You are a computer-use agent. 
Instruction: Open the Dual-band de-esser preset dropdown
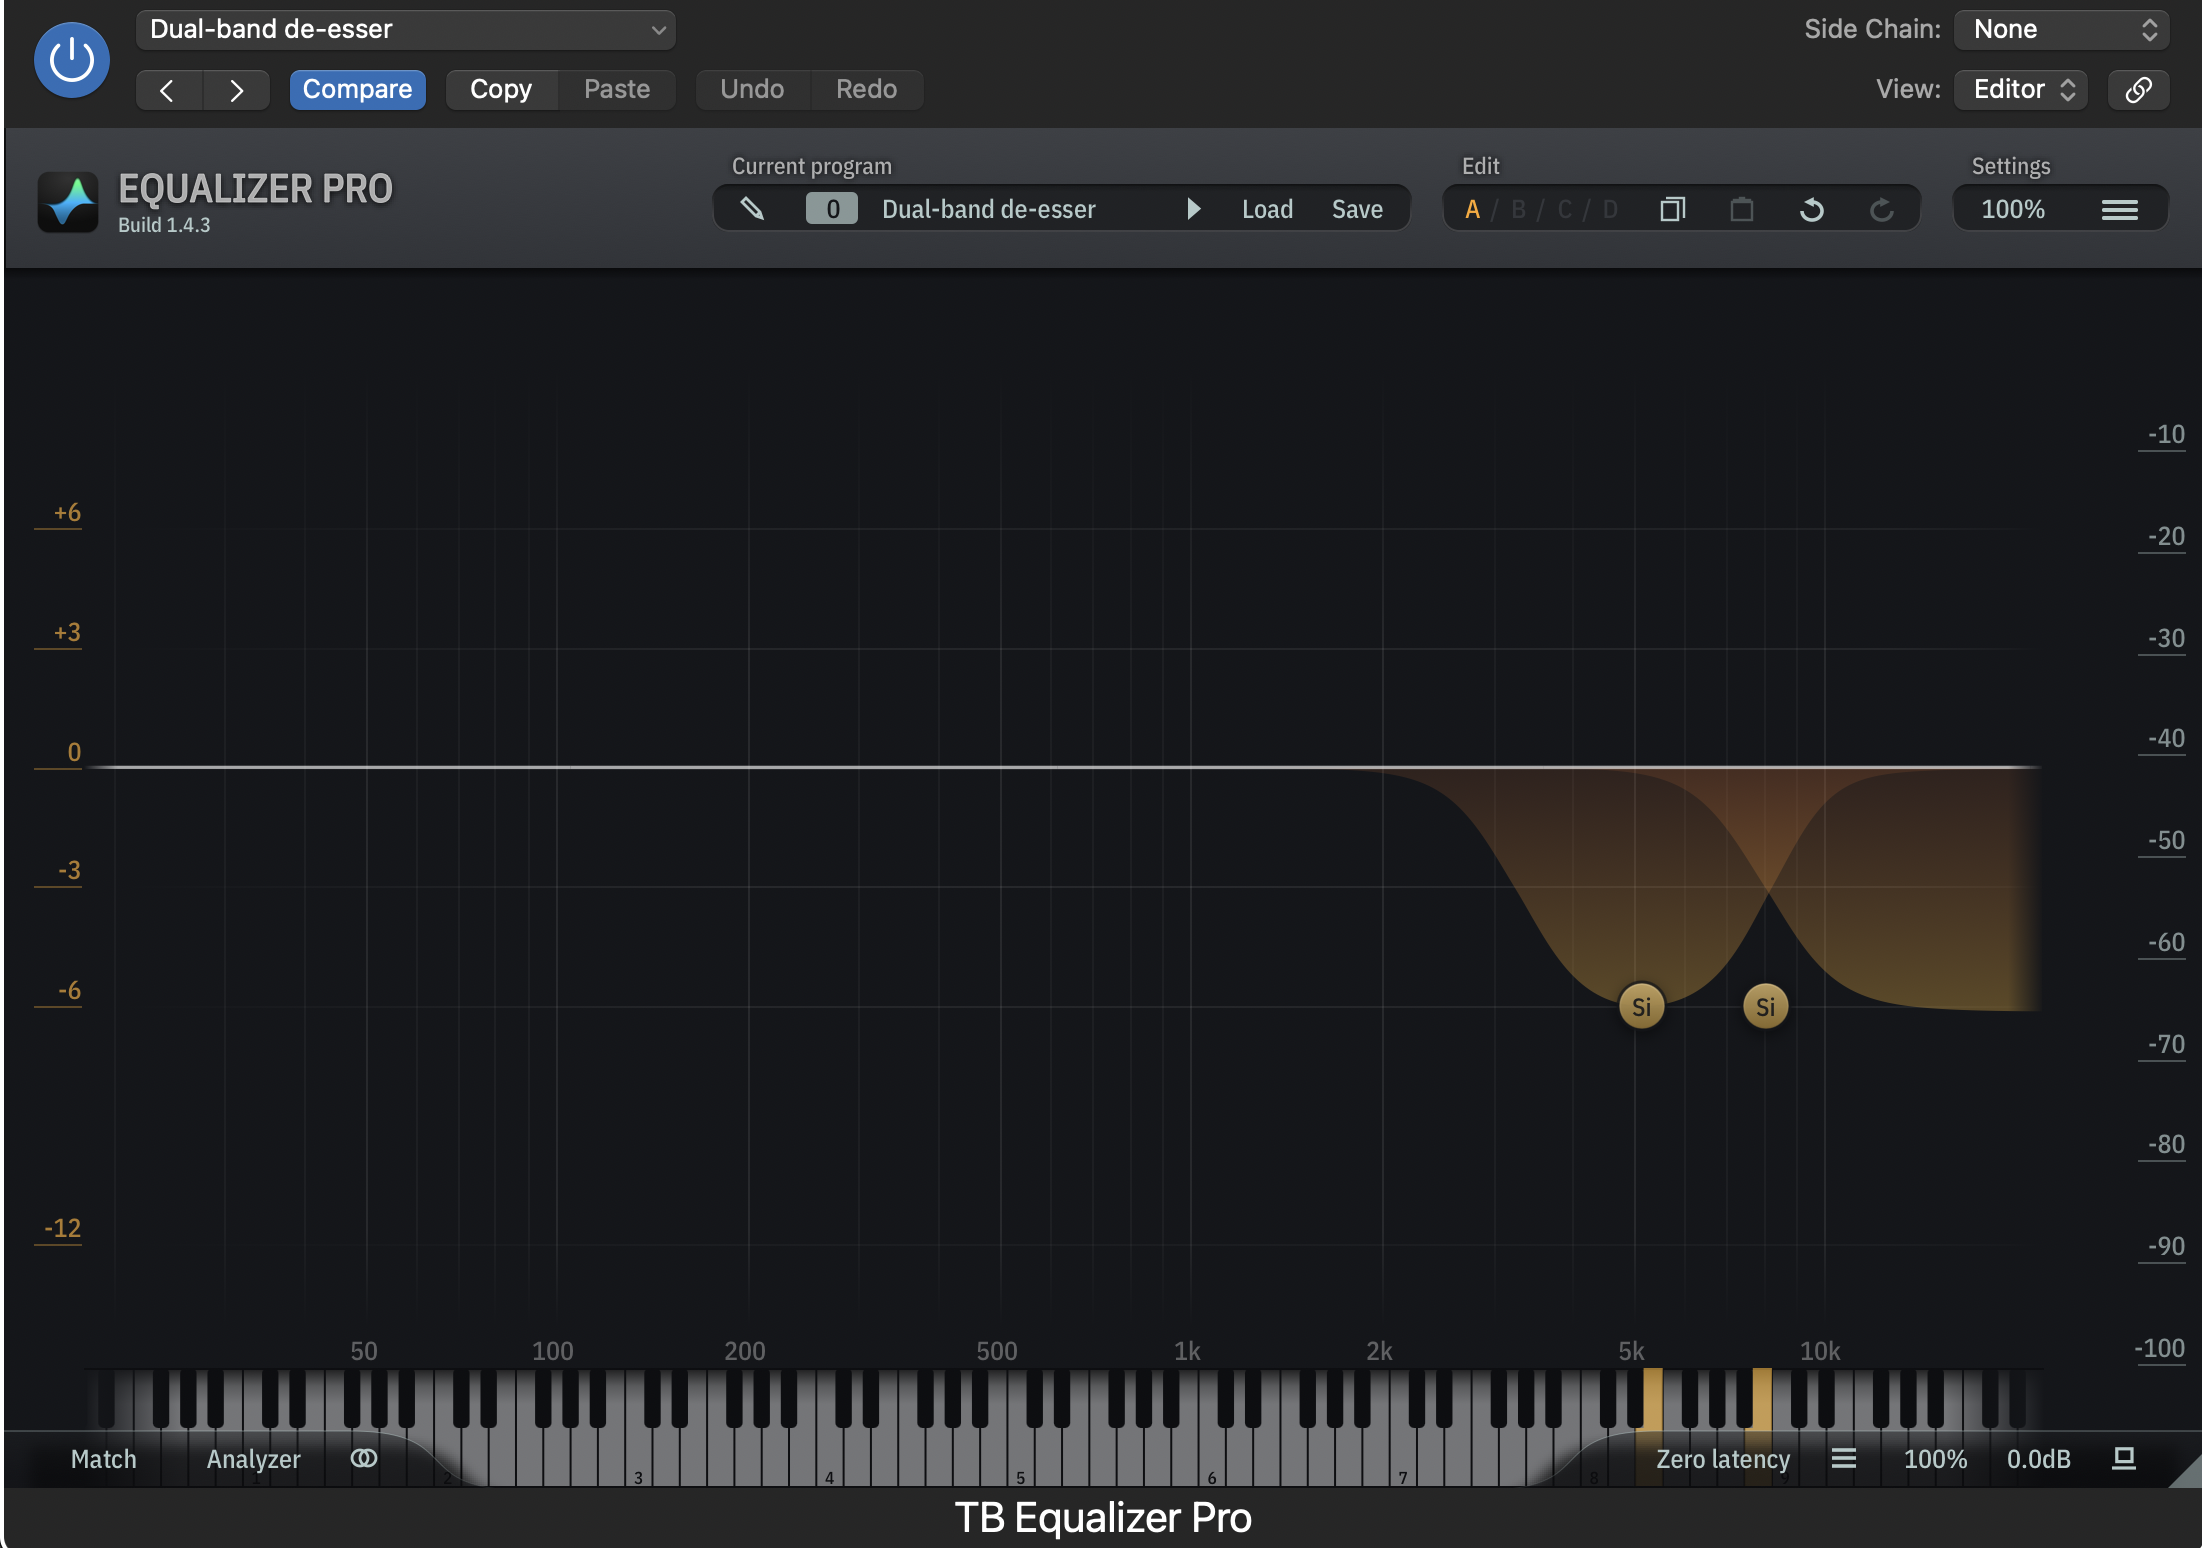point(405,29)
